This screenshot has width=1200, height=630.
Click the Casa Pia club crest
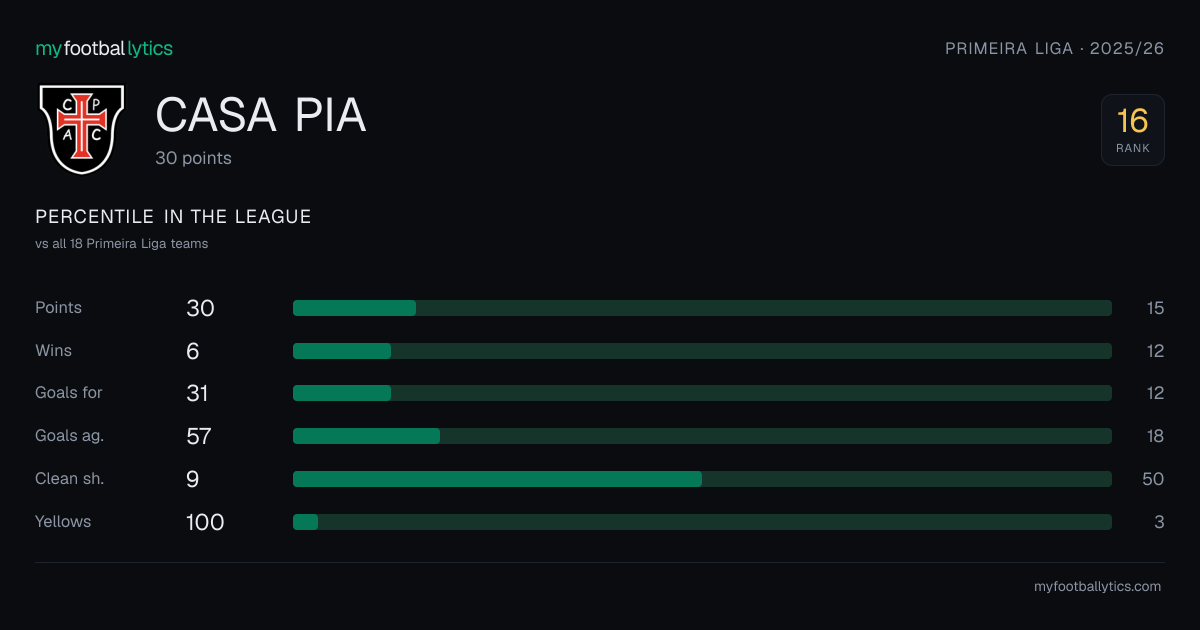tap(81, 129)
